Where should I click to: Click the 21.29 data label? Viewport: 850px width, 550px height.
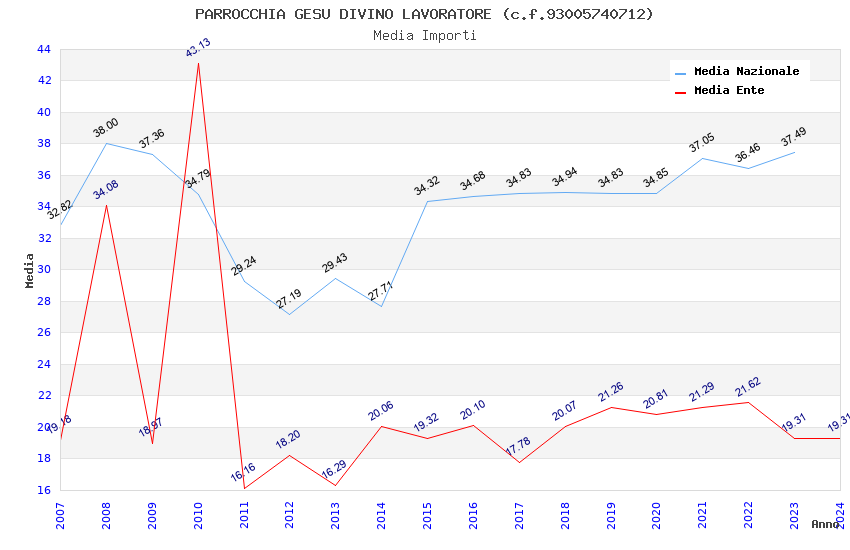701,392
